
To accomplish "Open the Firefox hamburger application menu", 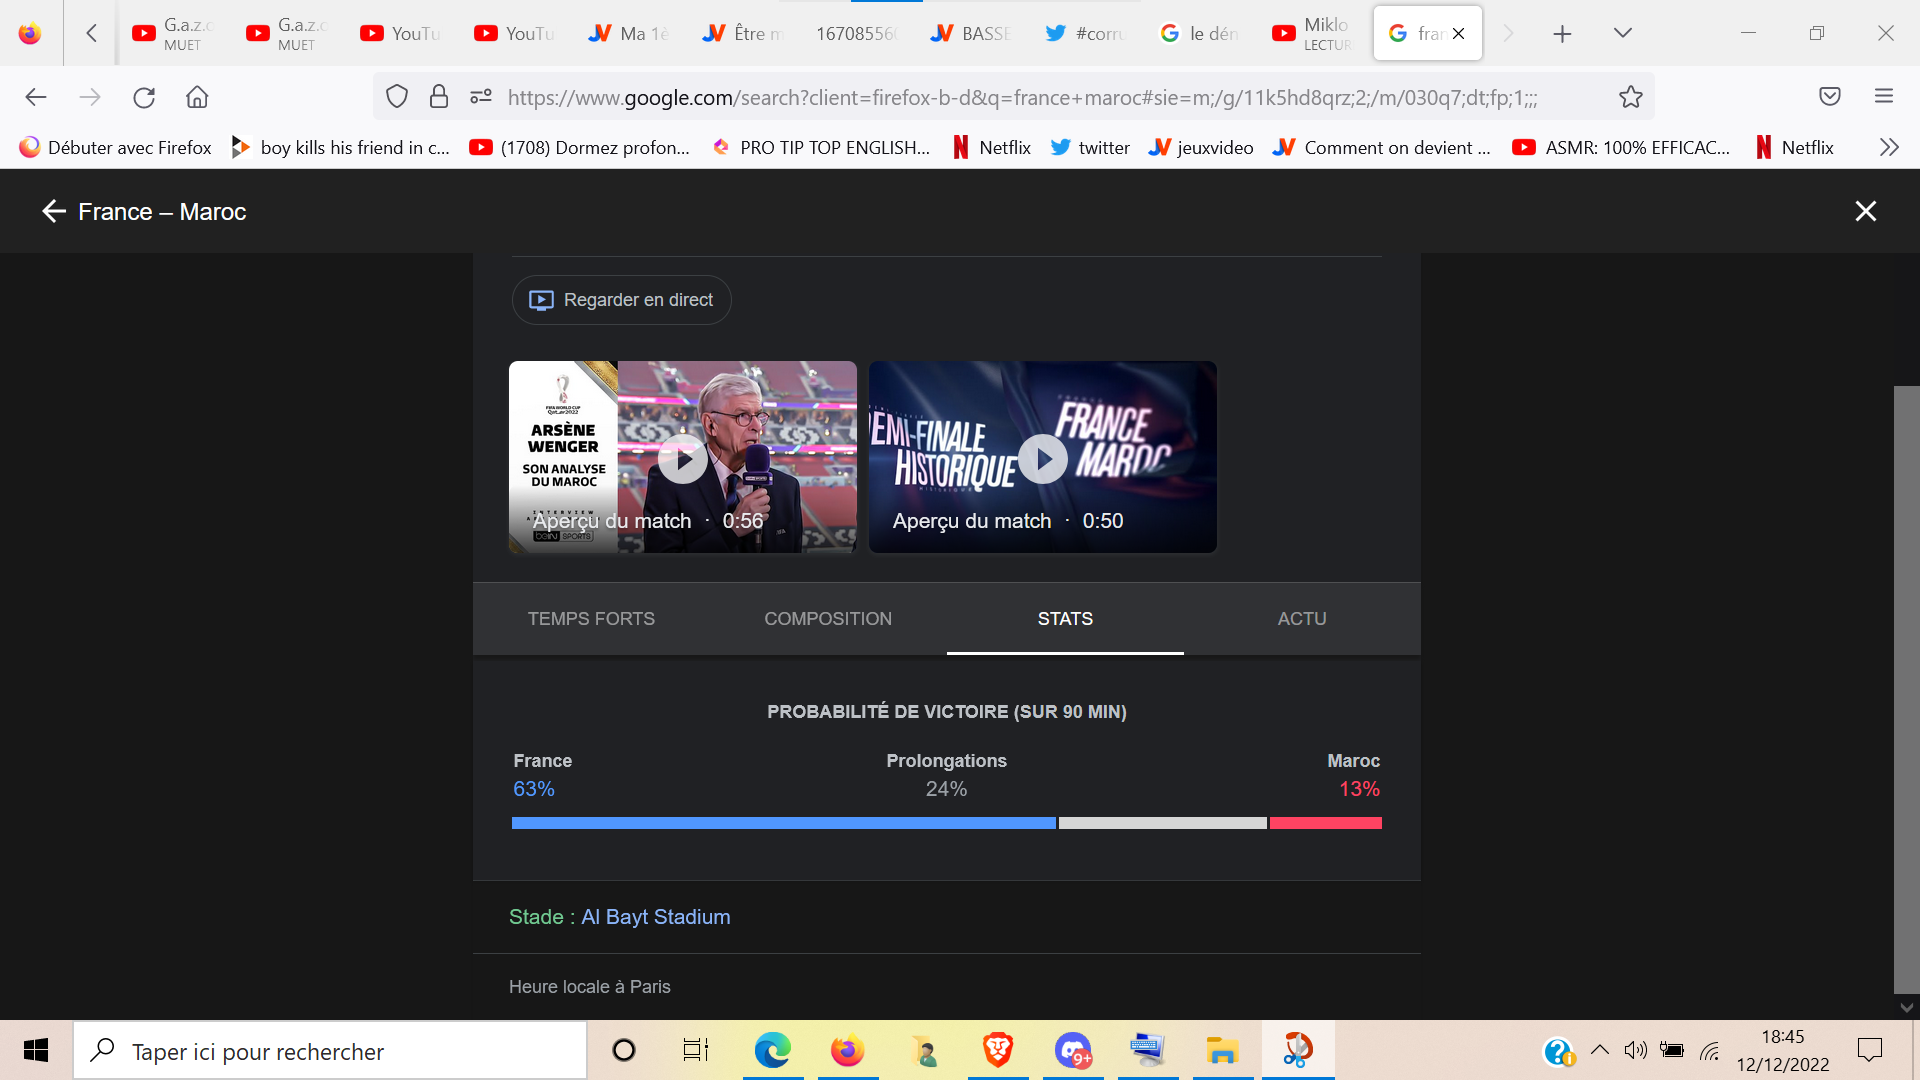I will click(1883, 97).
